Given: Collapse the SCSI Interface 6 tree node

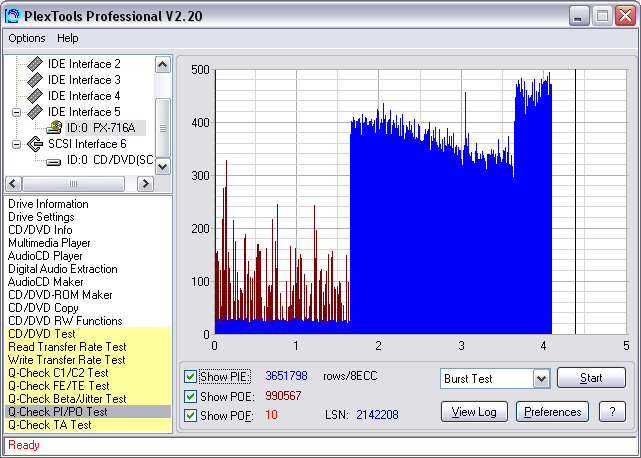Looking at the screenshot, I should 16,144.
